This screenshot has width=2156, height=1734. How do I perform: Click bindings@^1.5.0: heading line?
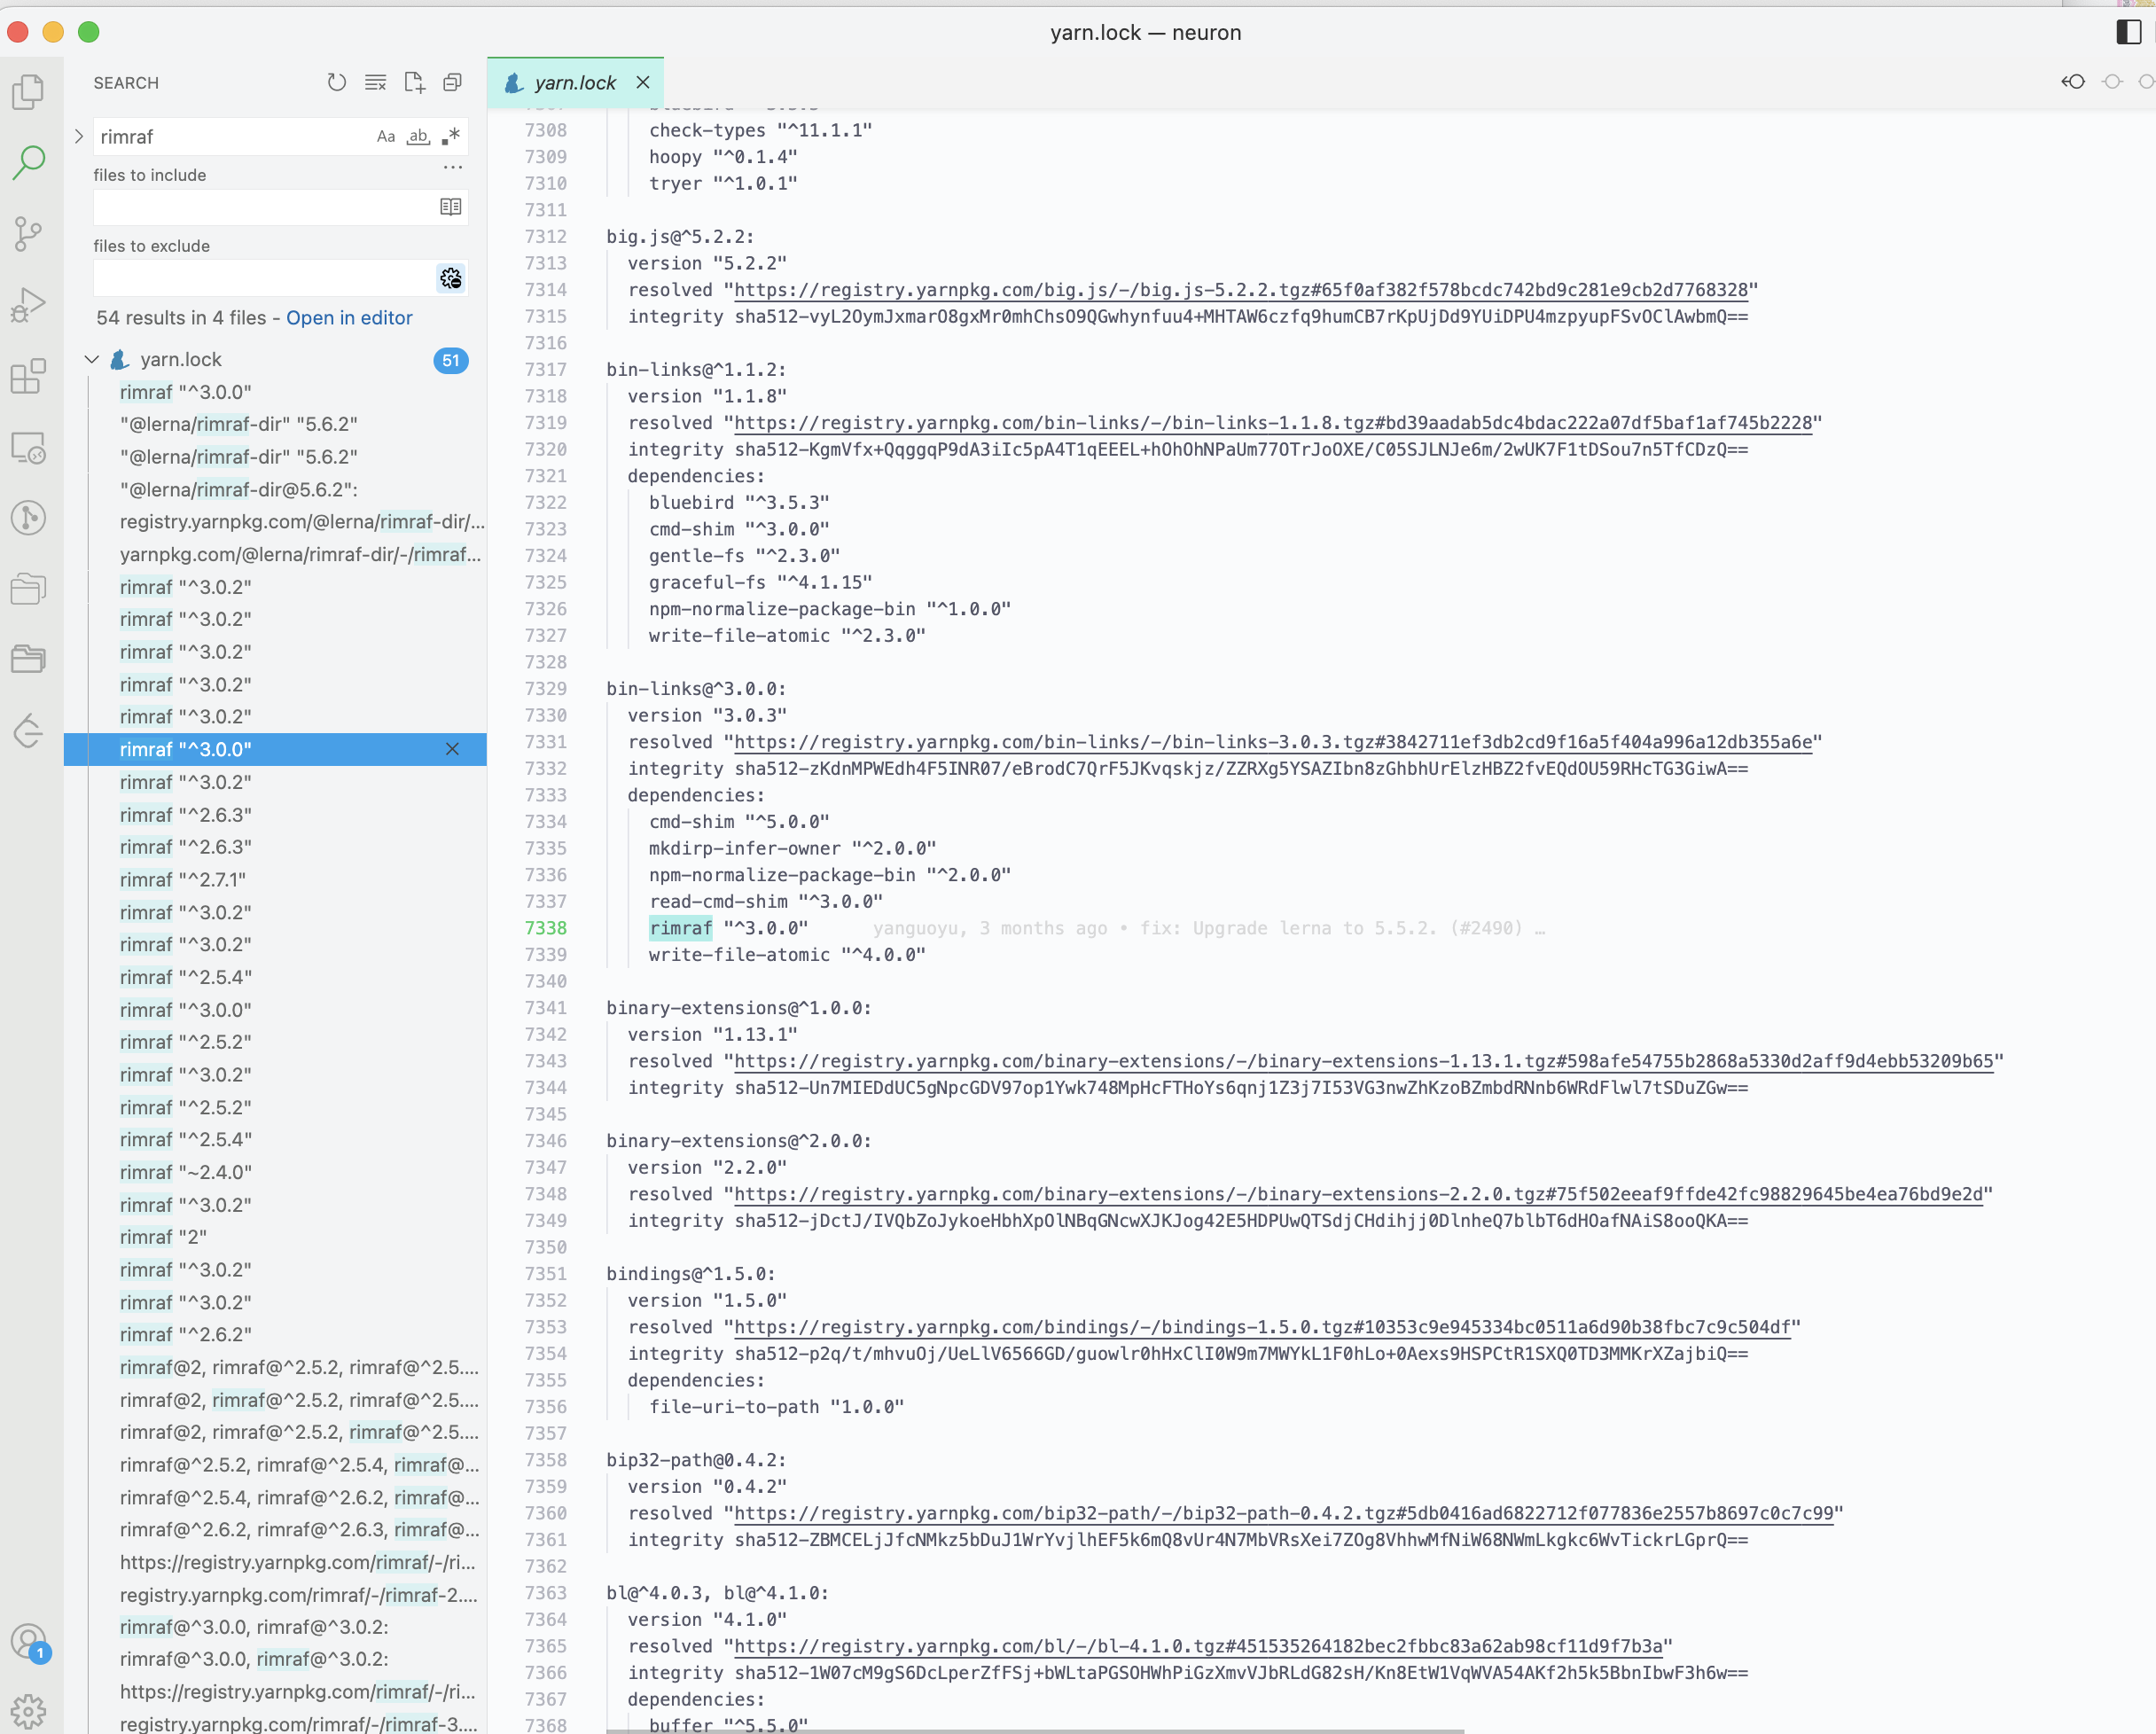691,1274
